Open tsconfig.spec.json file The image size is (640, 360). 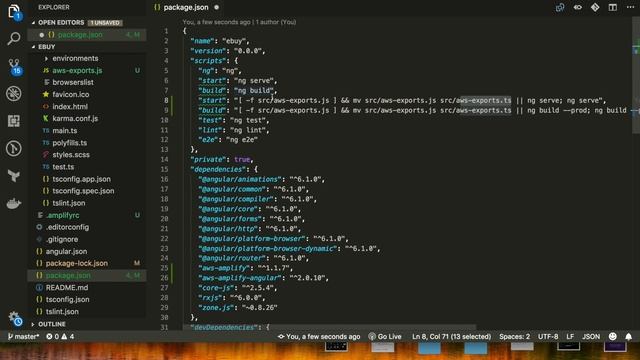tap(83, 191)
